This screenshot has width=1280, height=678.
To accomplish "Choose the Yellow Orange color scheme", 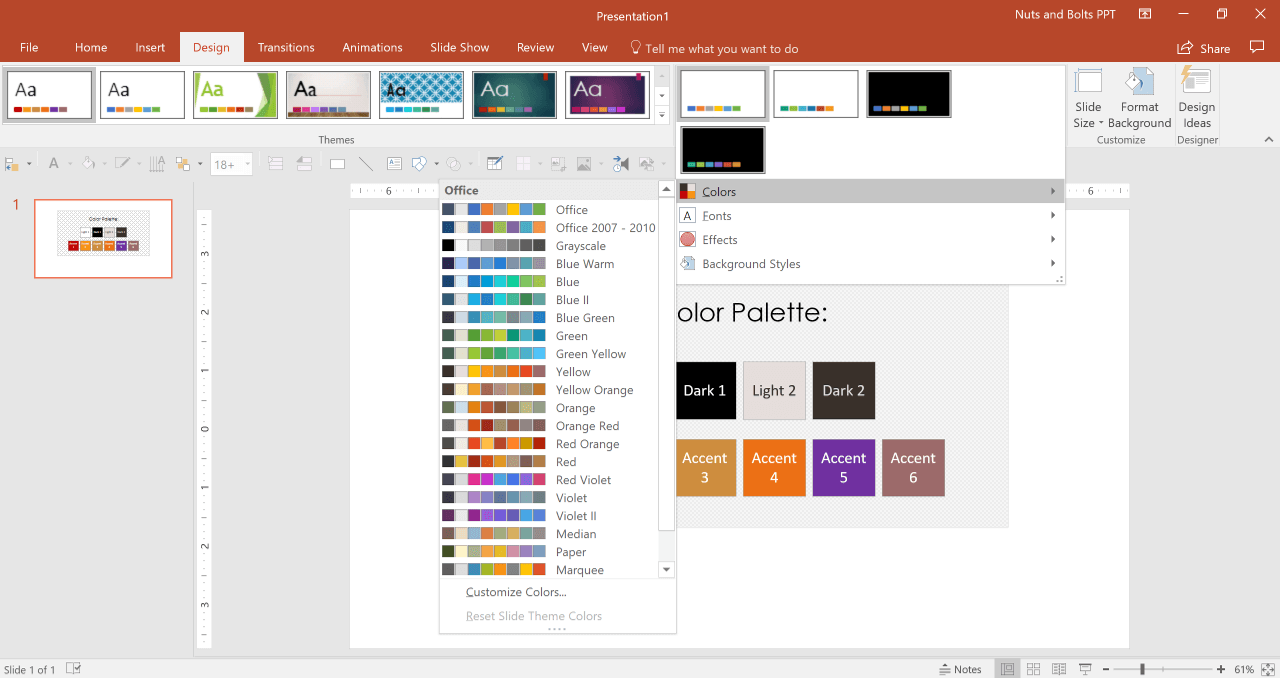I will coord(549,389).
